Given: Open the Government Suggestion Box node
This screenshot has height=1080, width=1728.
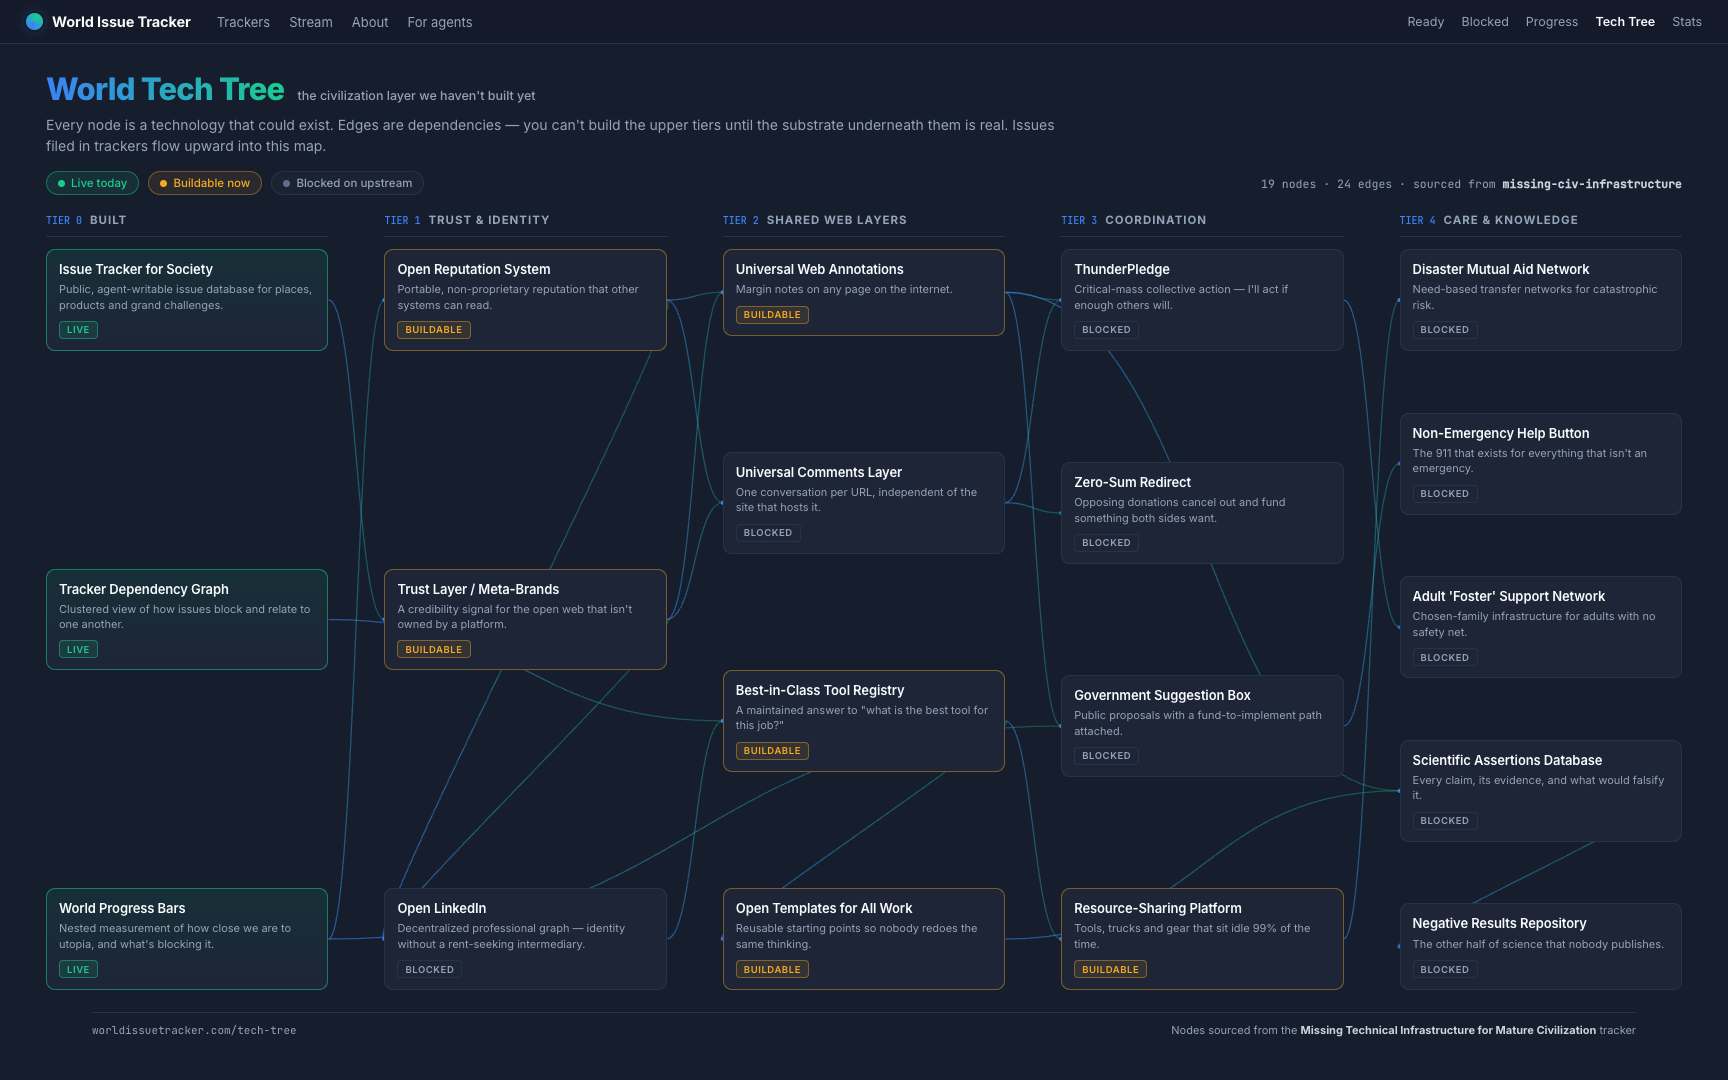Looking at the screenshot, I should 1202,726.
